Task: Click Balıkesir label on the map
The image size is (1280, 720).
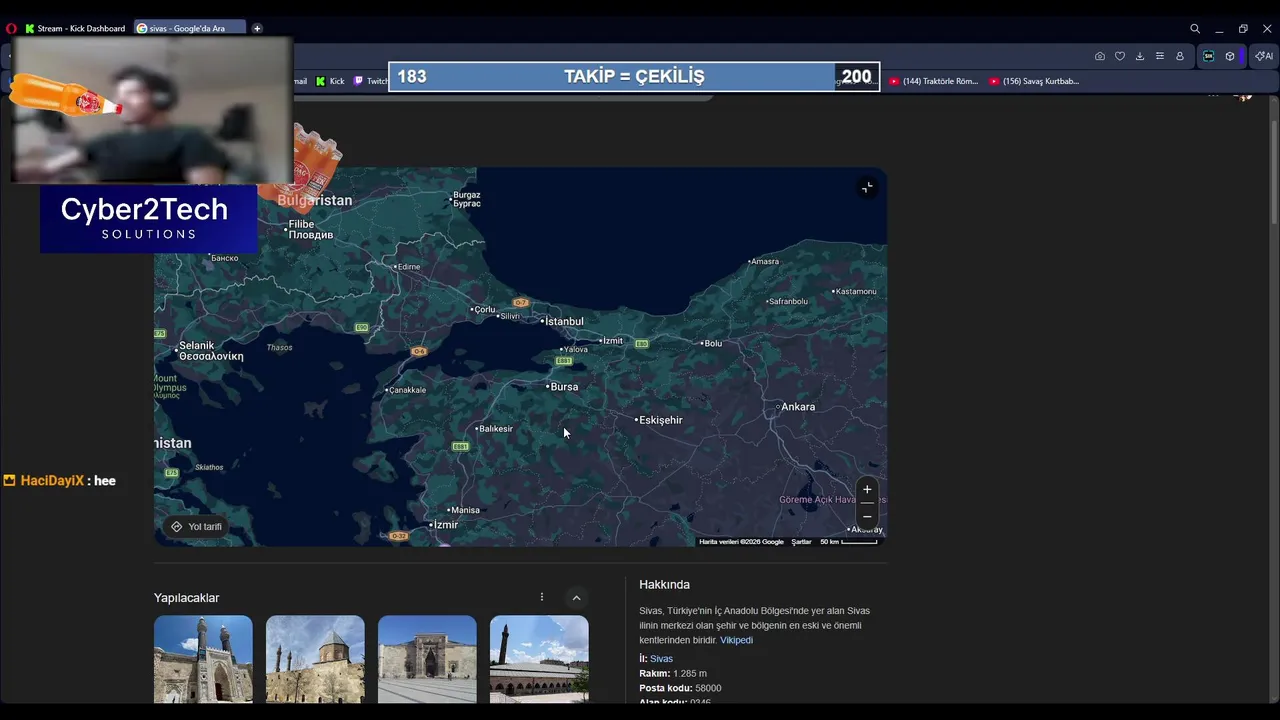Action: 494,429
